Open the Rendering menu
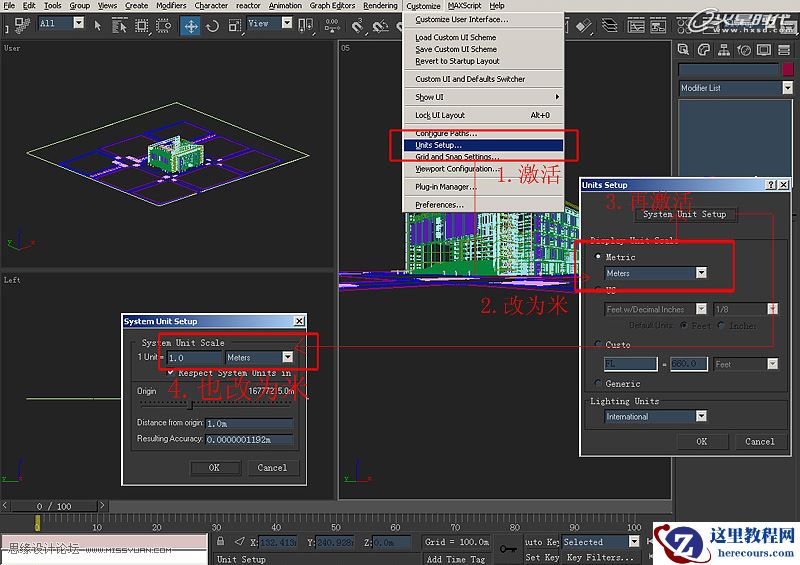Image resolution: width=800 pixels, height=565 pixels. [380, 6]
